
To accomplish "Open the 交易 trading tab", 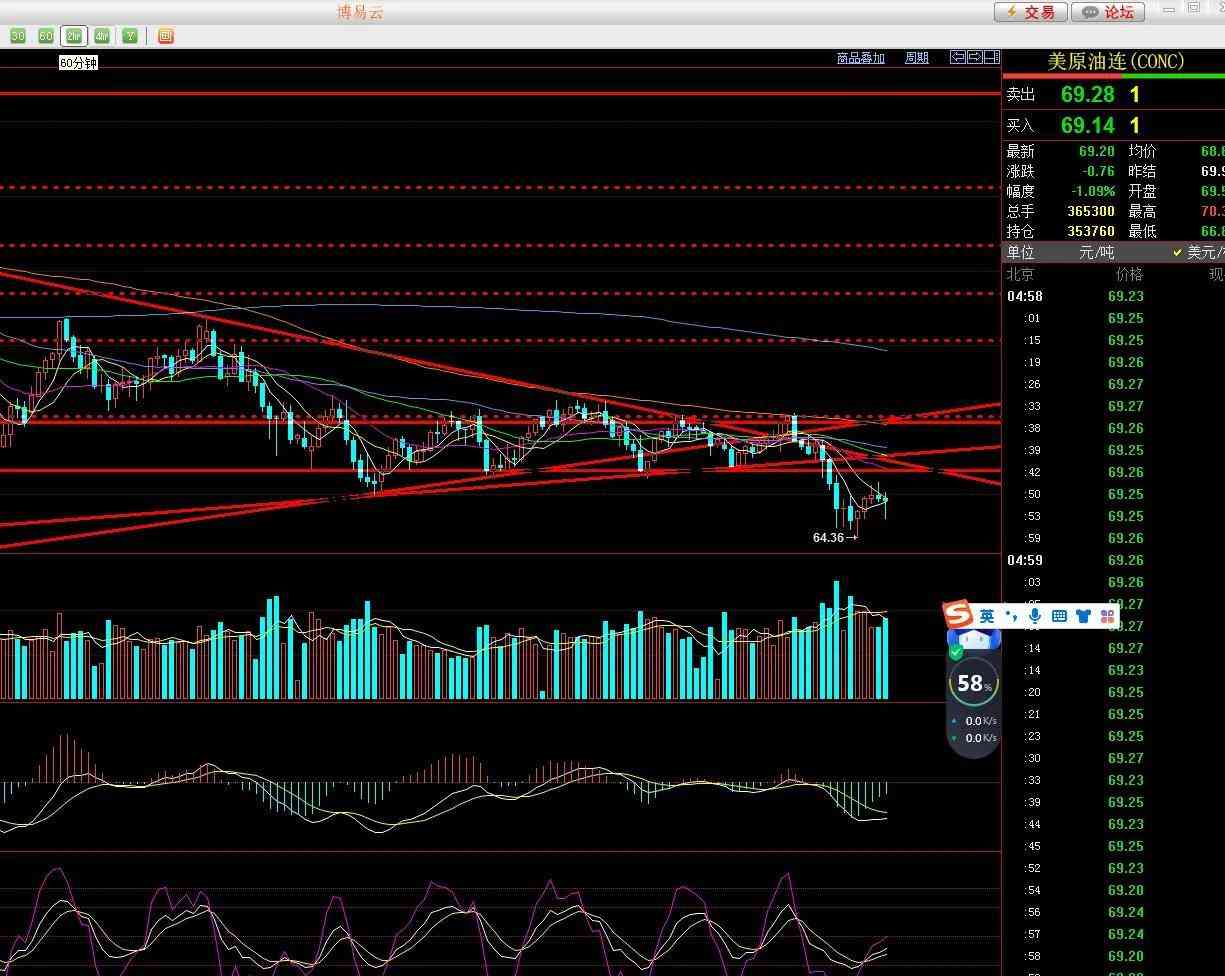I will [1030, 12].
